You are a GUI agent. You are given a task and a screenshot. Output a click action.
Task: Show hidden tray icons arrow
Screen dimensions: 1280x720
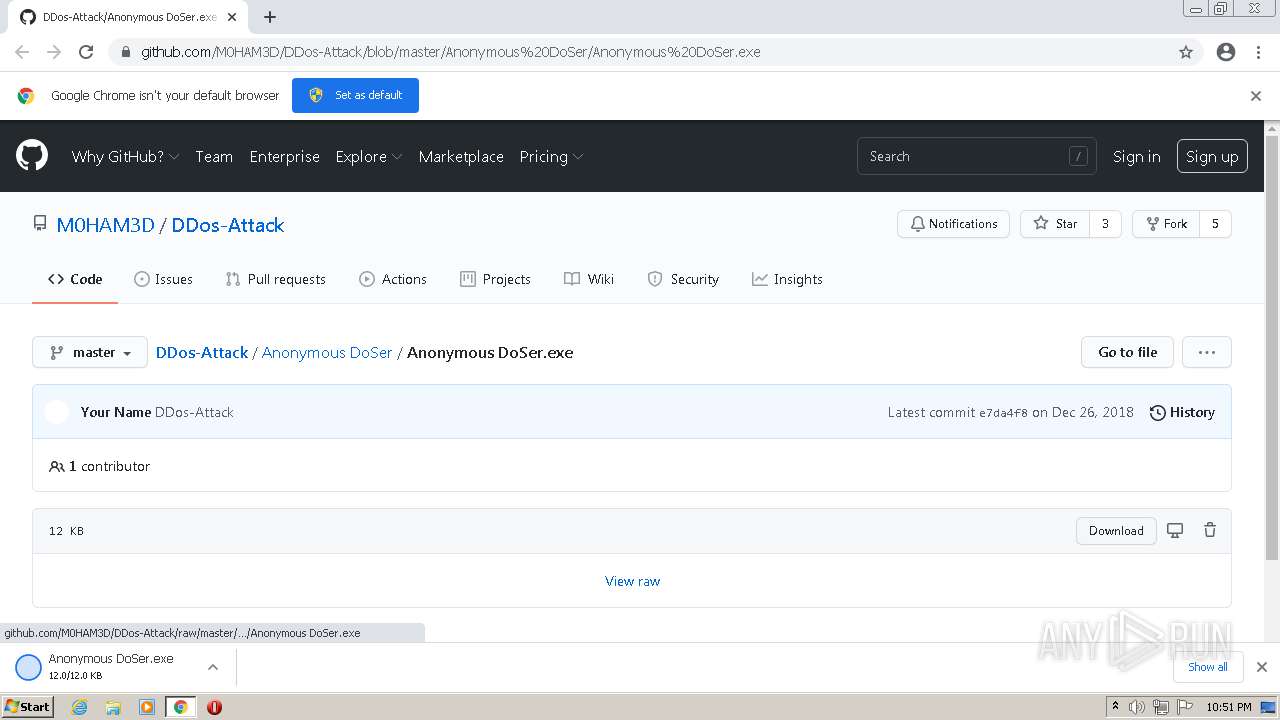click(x=1115, y=707)
